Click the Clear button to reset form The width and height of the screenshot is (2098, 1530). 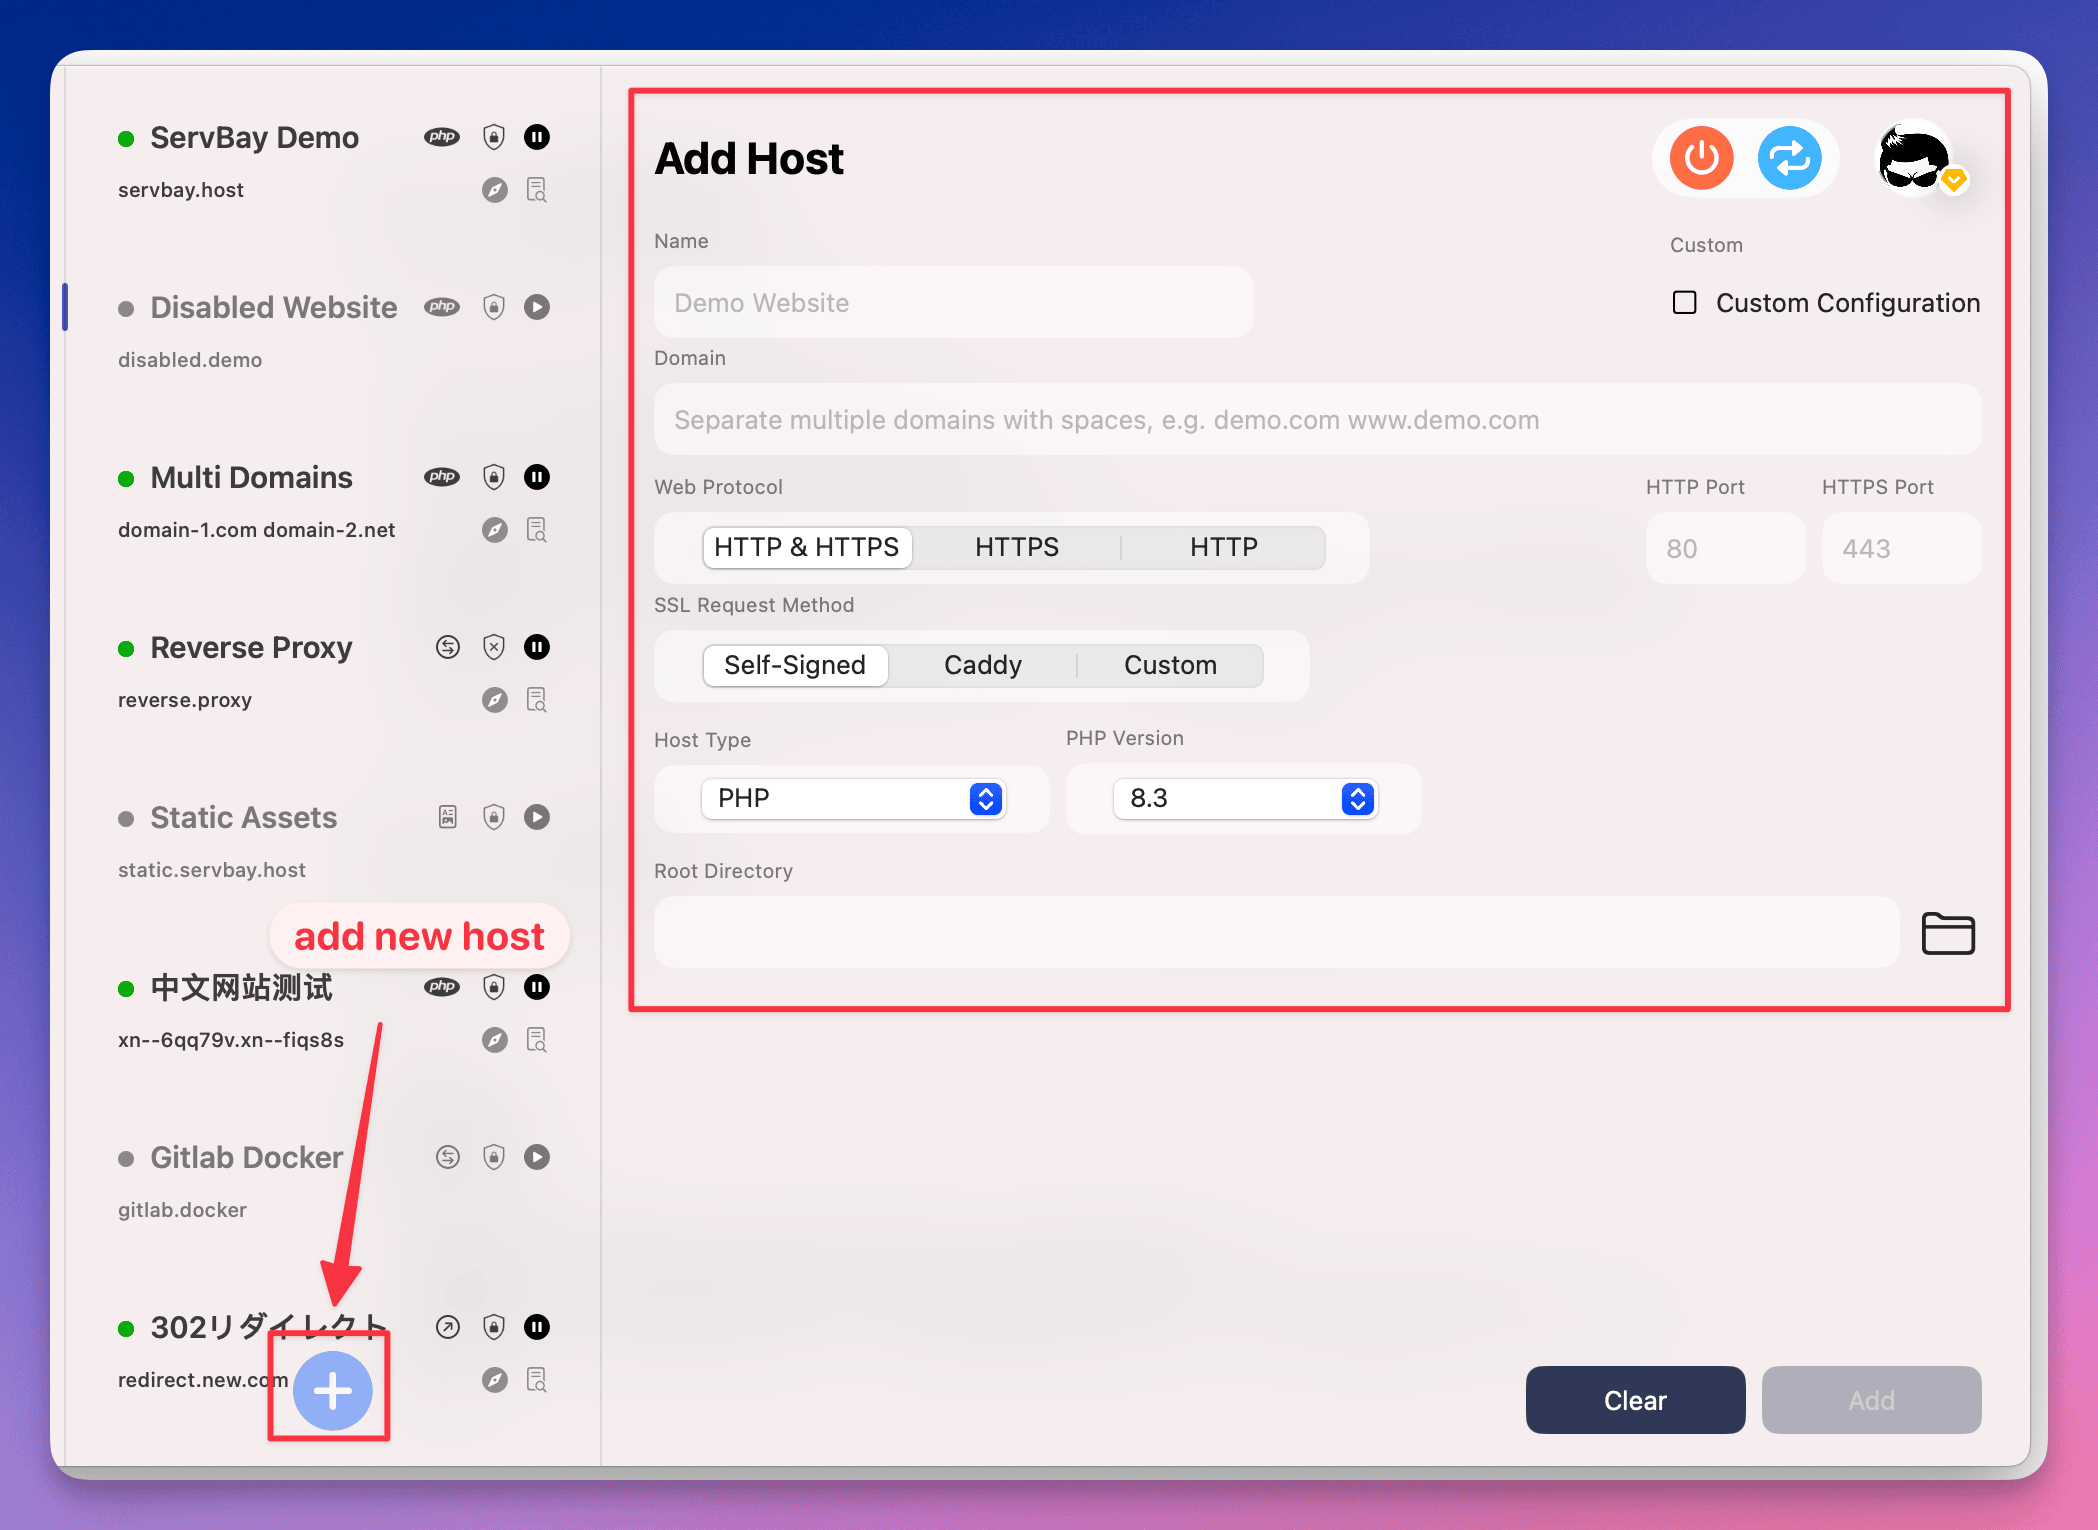[1634, 1398]
